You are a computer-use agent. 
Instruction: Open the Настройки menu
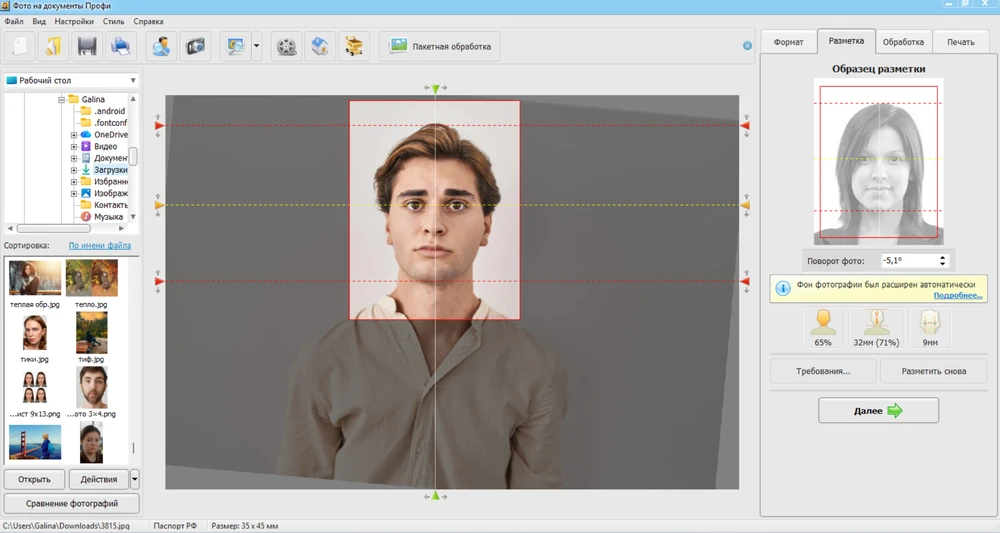pos(74,21)
